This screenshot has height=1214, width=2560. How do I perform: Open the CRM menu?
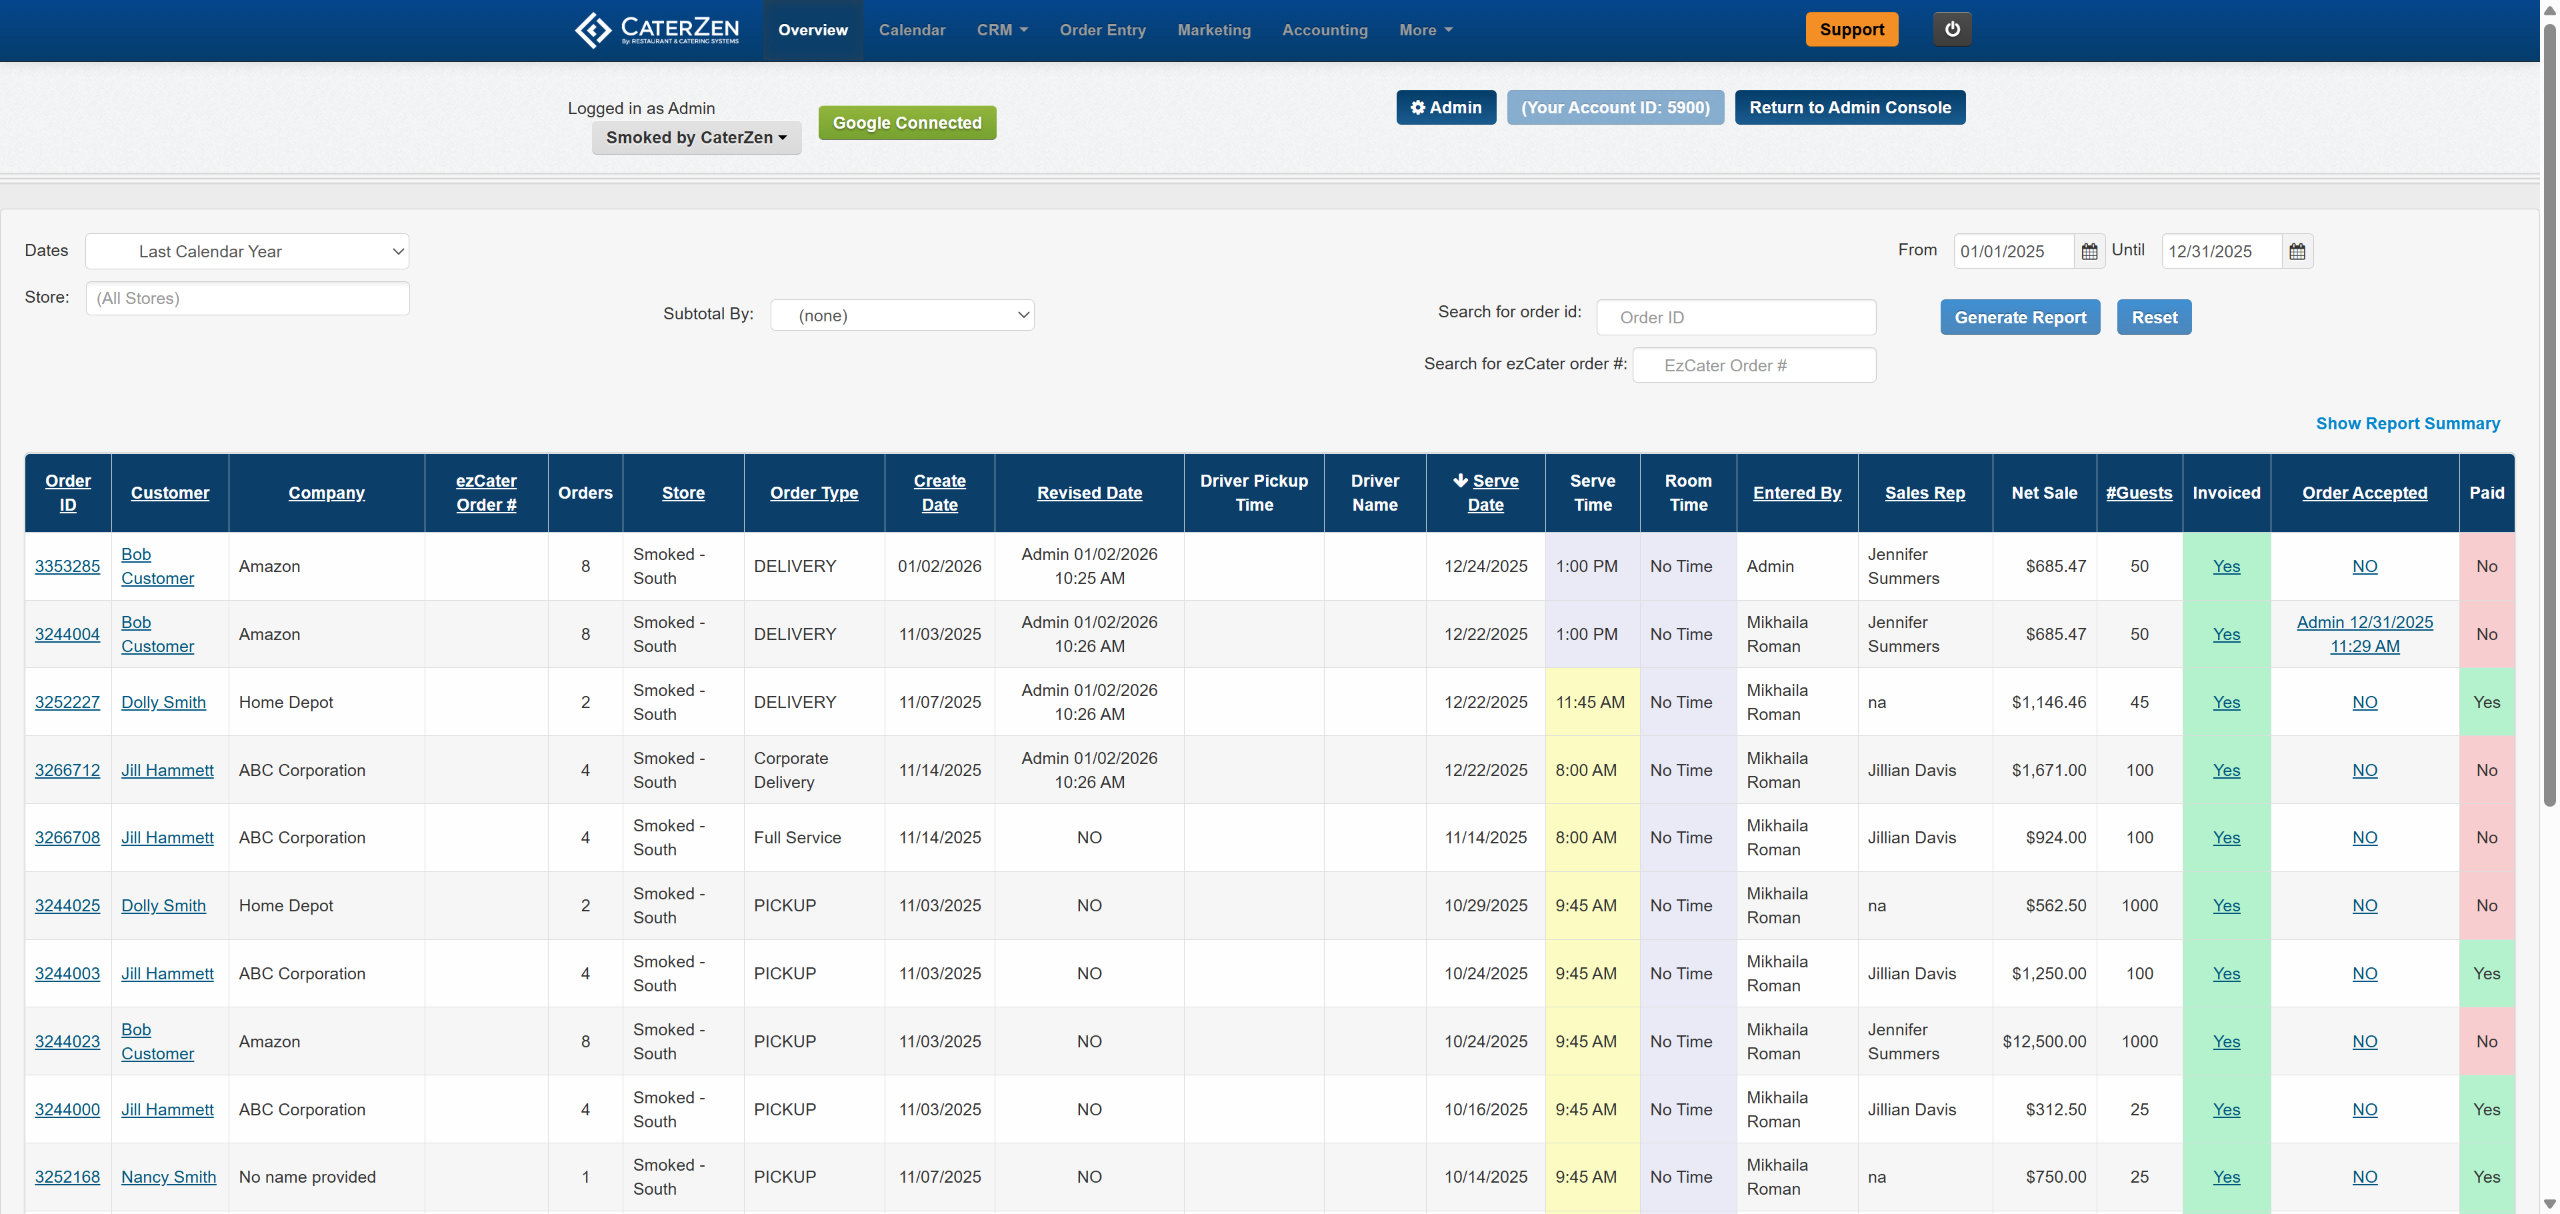[1001, 30]
